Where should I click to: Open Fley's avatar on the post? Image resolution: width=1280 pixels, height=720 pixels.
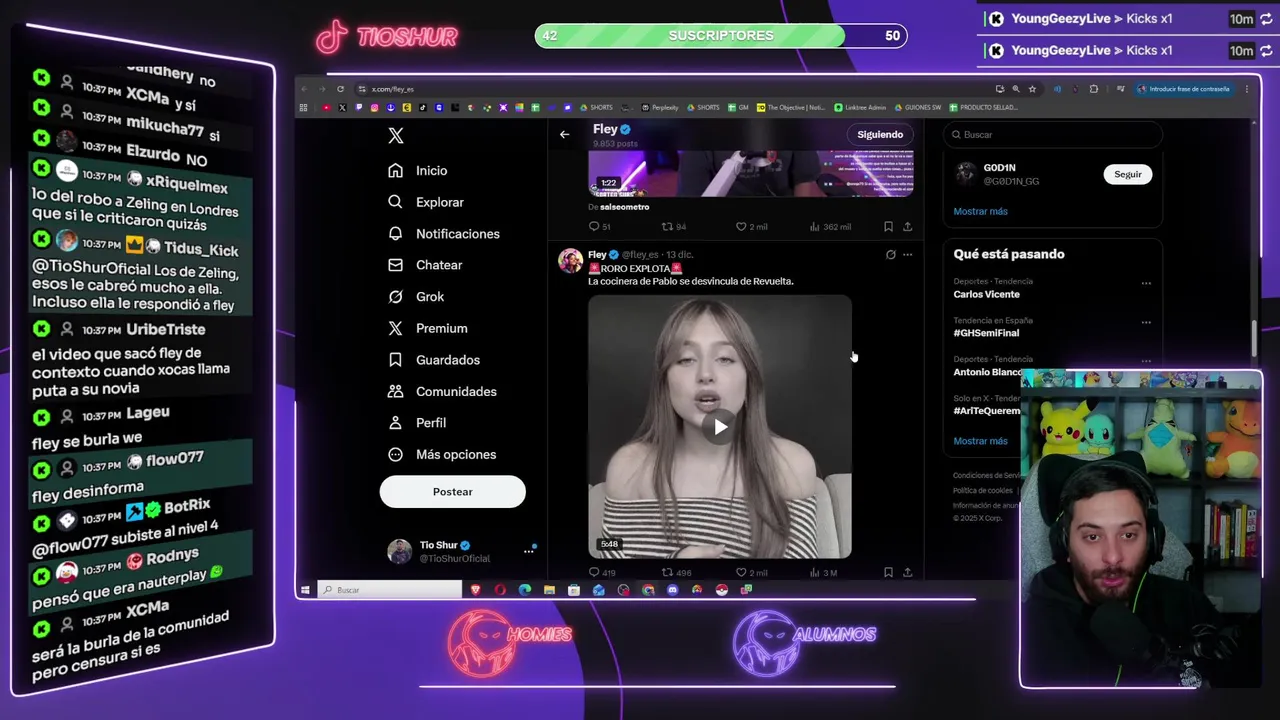(x=570, y=261)
